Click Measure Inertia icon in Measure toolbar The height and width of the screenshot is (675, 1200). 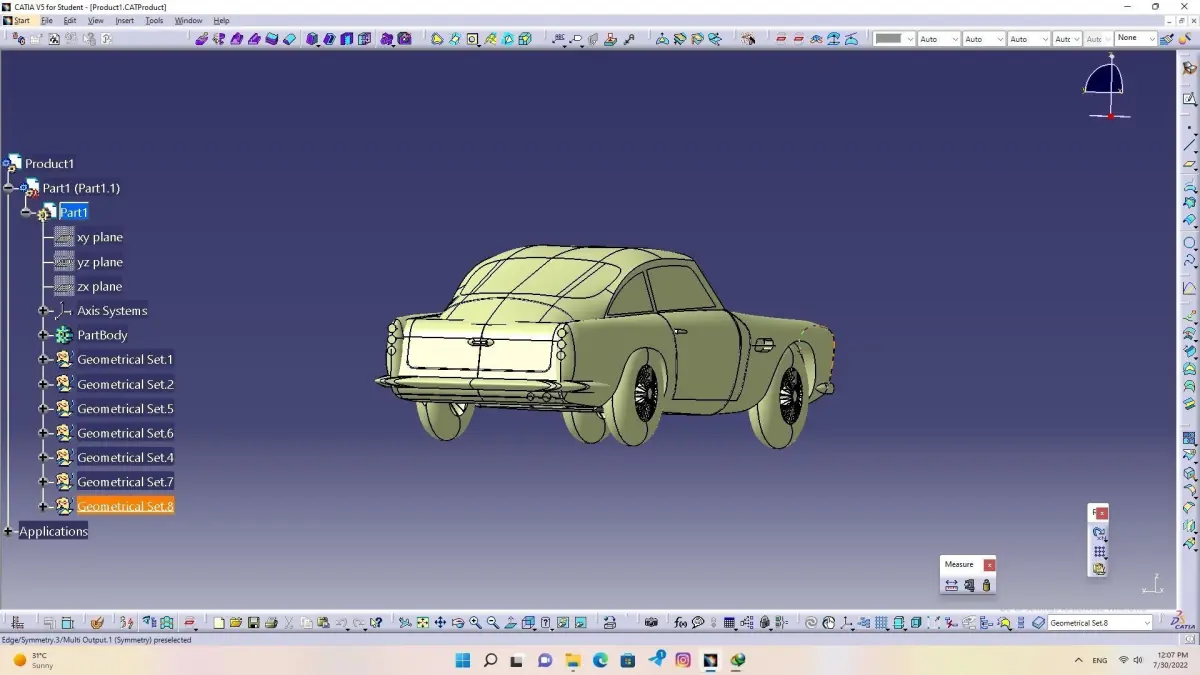tap(987, 585)
